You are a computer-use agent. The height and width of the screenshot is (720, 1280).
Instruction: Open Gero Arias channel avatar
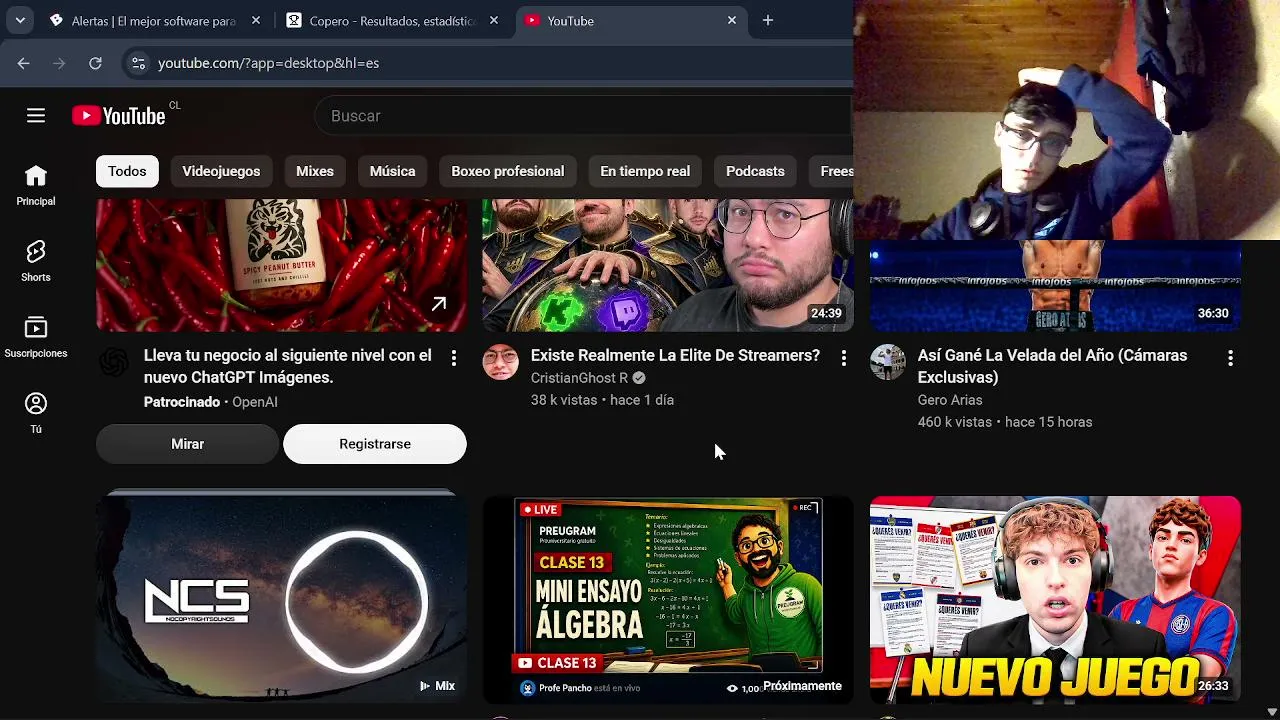point(888,362)
